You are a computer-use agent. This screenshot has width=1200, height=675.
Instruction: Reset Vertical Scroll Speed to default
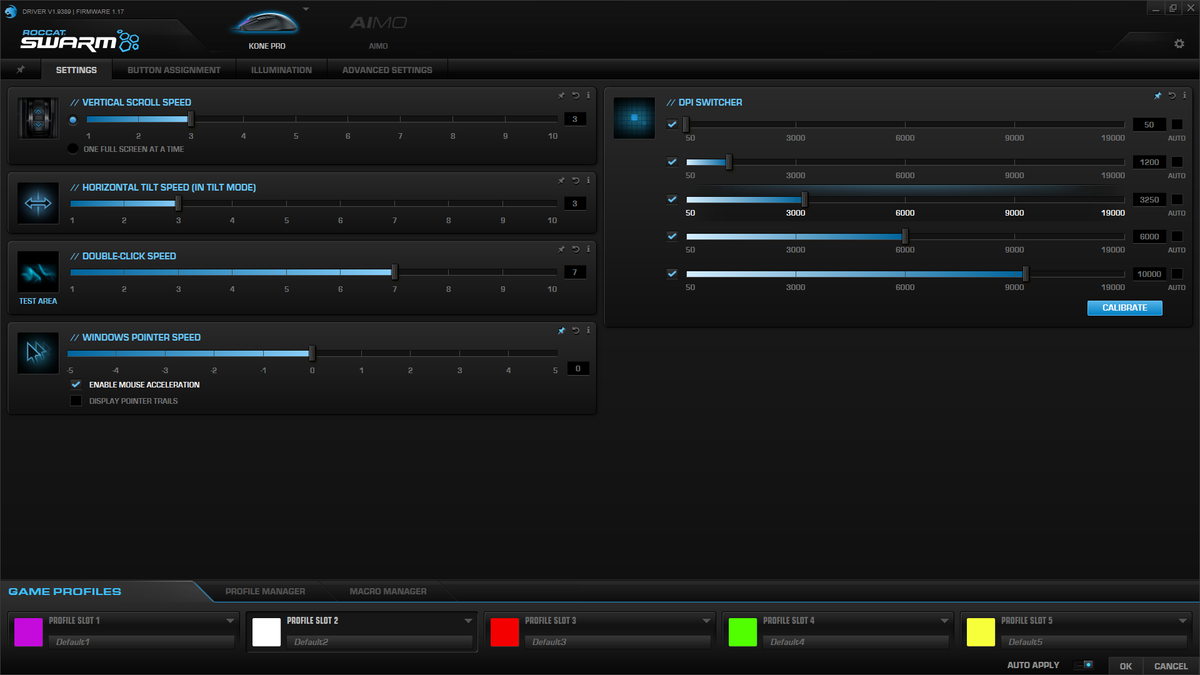click(576, 95)
